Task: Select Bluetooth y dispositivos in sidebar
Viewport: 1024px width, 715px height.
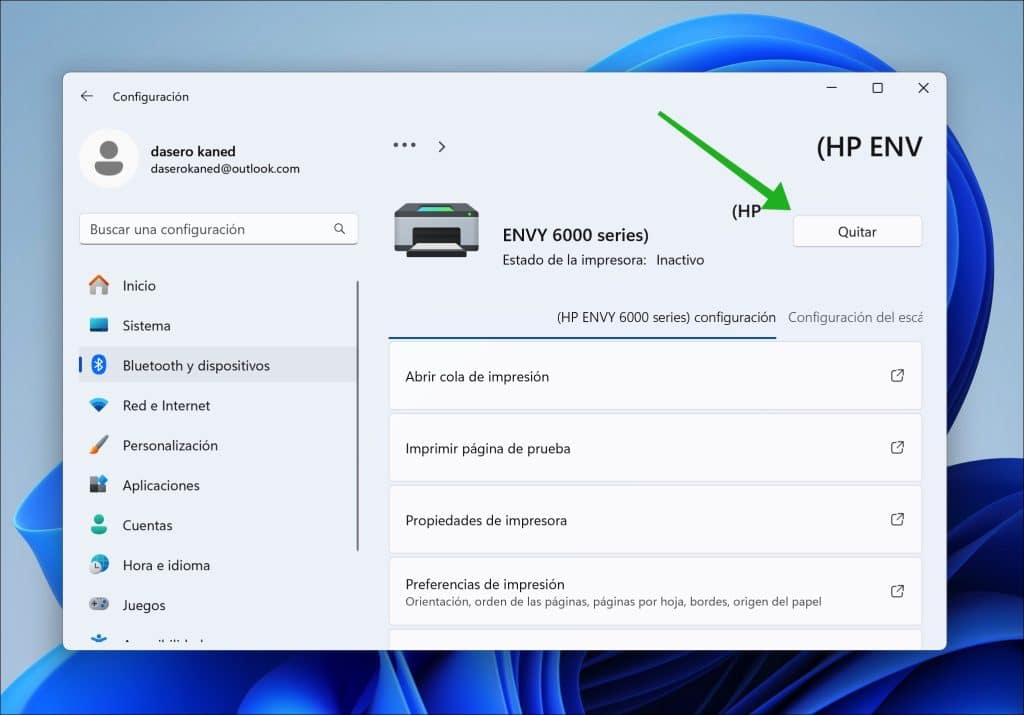Action: 218,365
